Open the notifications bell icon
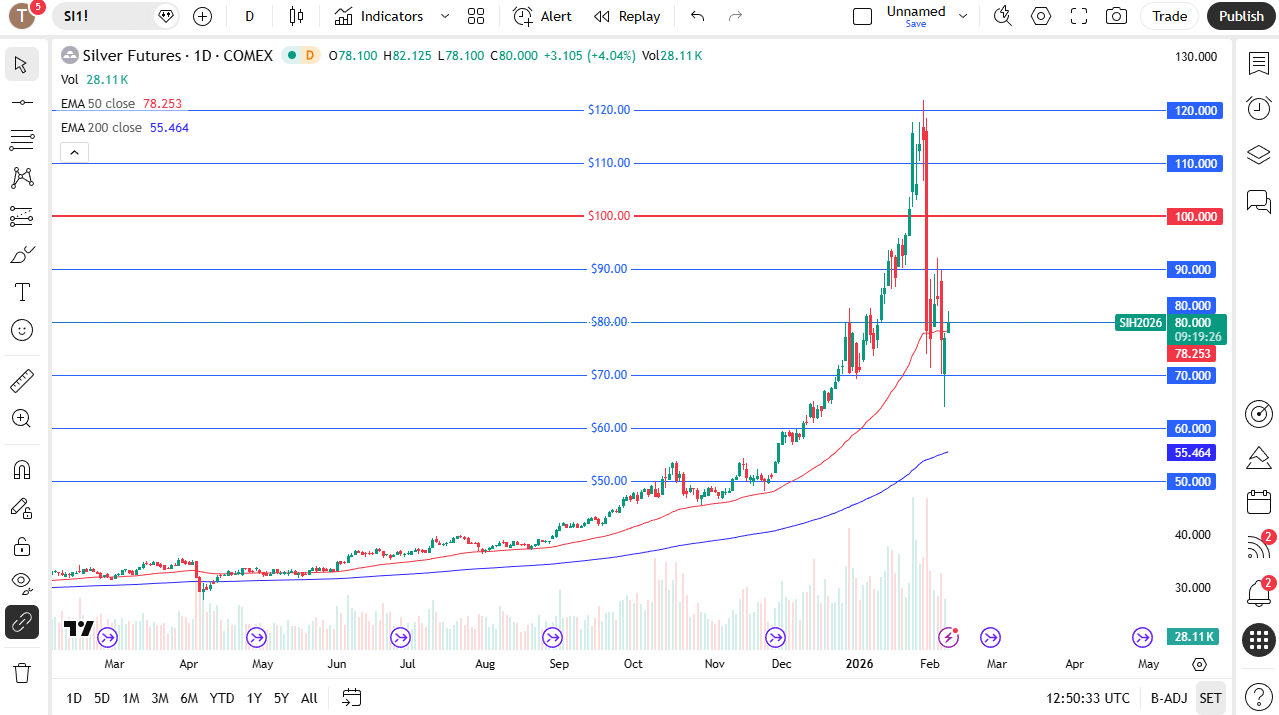 point(1258,593)
